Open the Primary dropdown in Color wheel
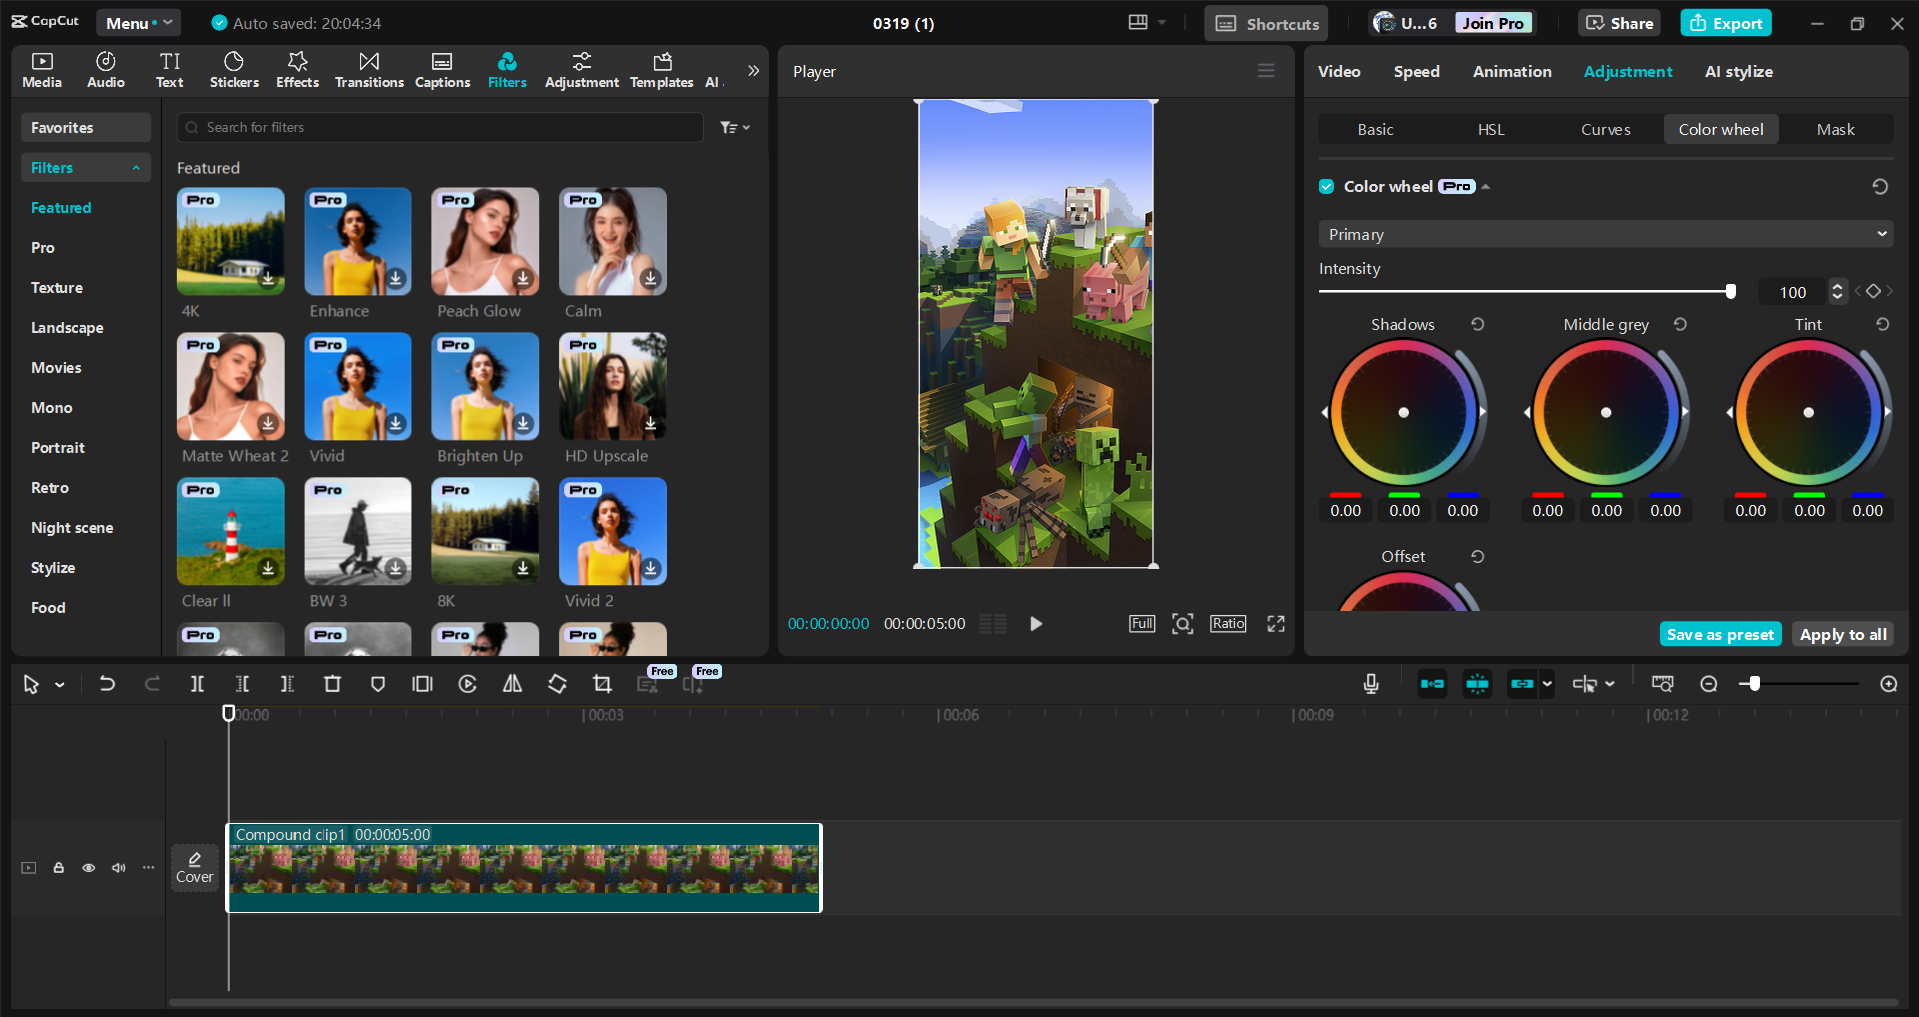The width and height of the screenshot is (1919, 1017). click(x=1605, y=233)
